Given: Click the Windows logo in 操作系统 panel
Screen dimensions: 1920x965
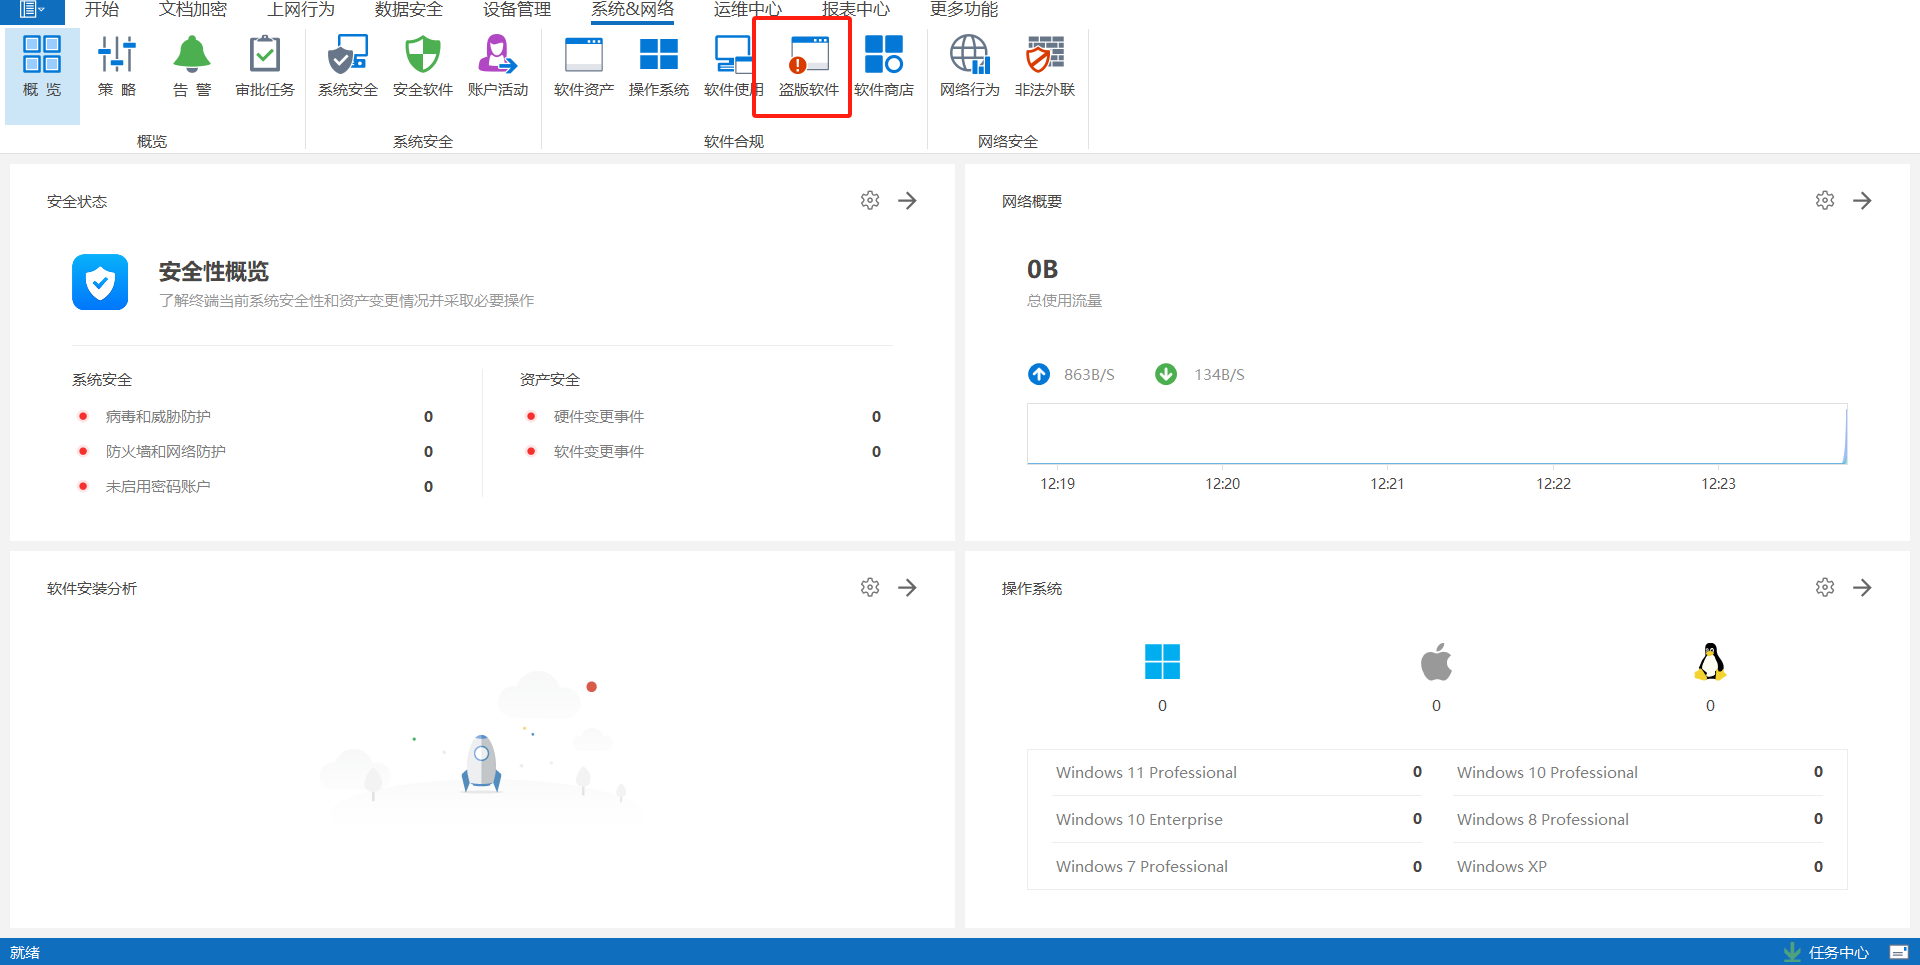Looking at the screenshot, I should coord(1162,662).
